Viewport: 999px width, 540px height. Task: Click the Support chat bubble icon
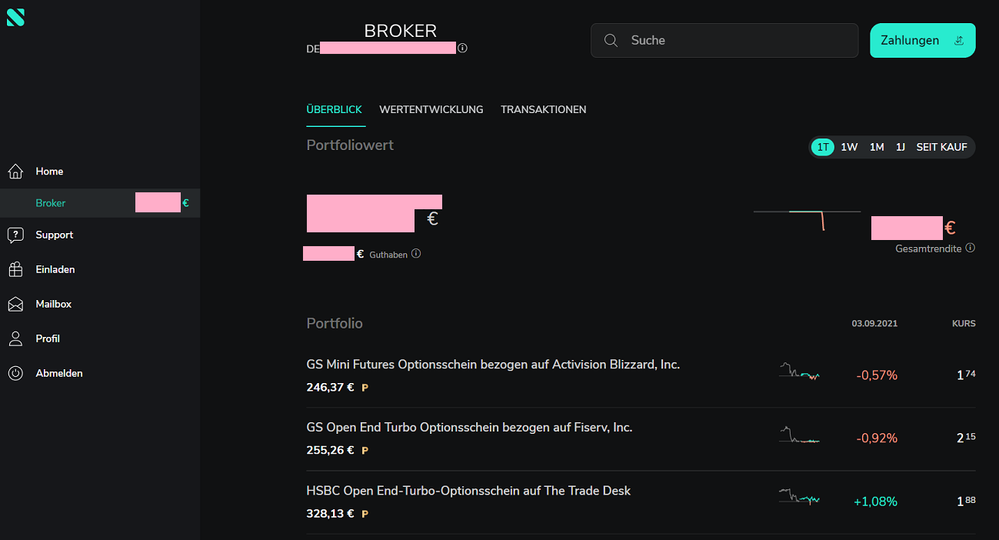pyautogui.click(x=15, y=235)
